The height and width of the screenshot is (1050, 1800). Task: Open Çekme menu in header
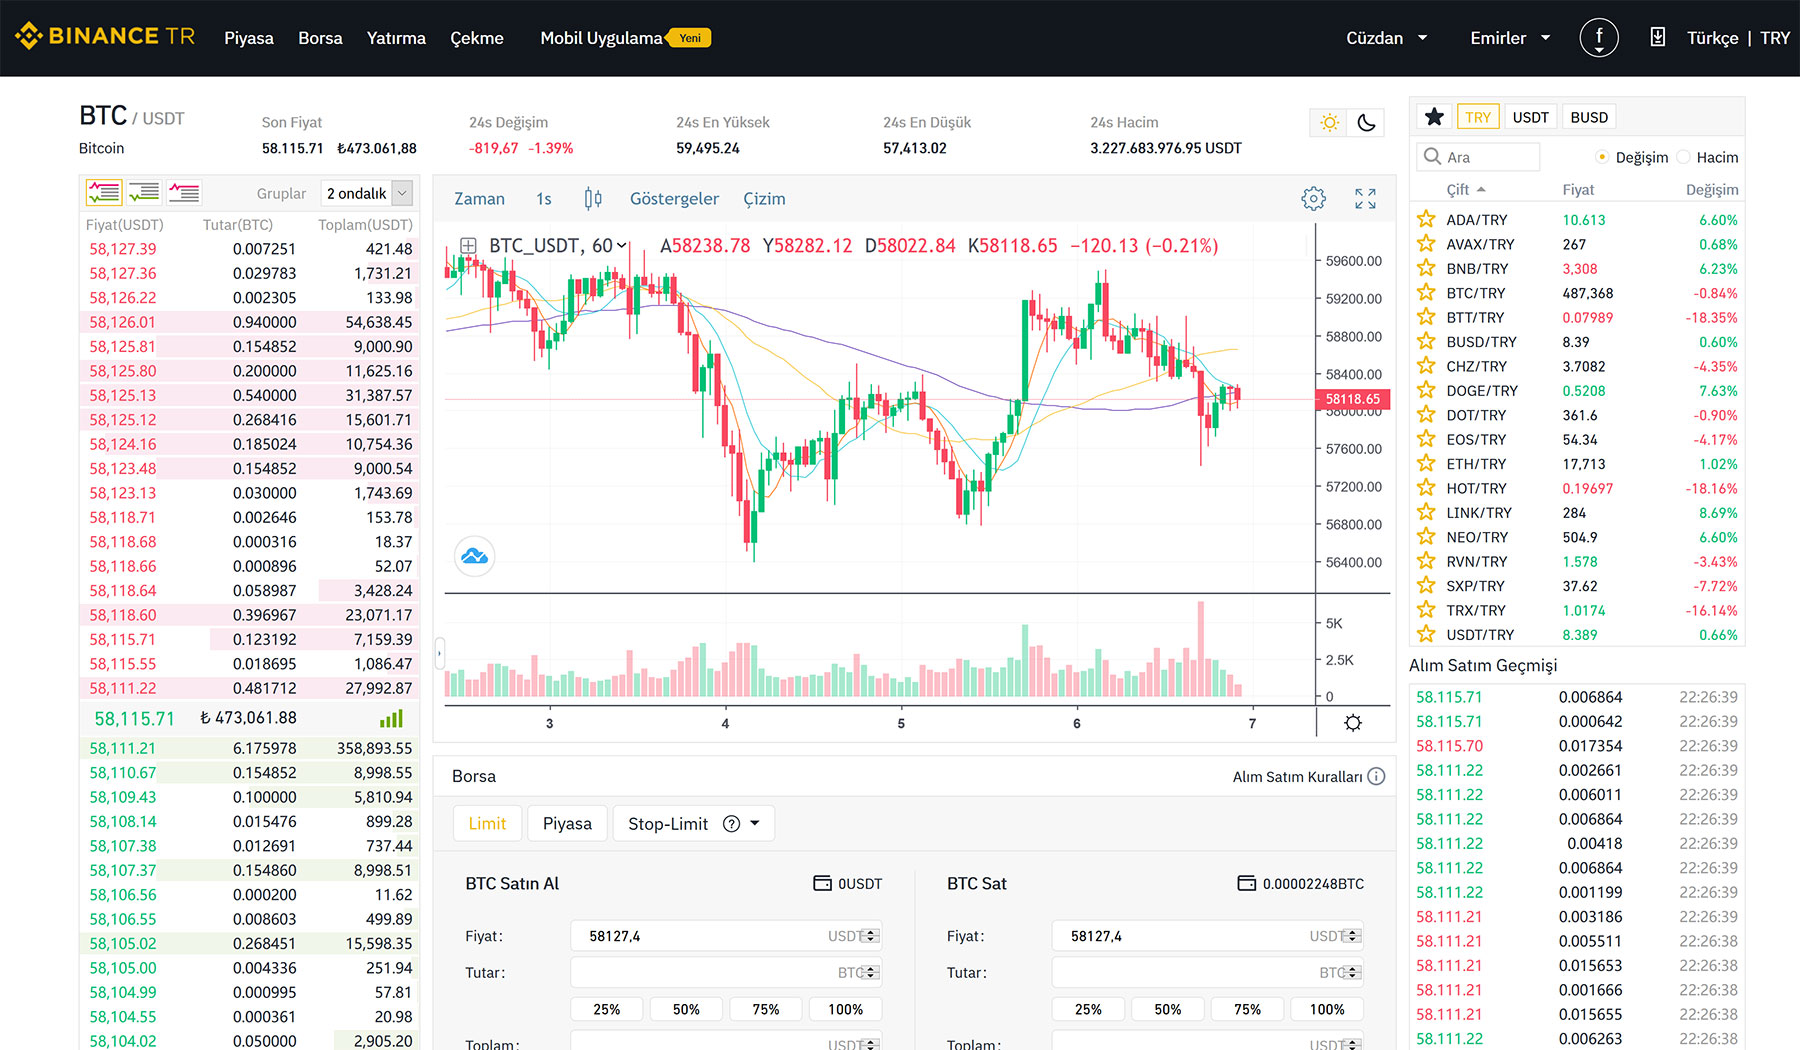477,38
